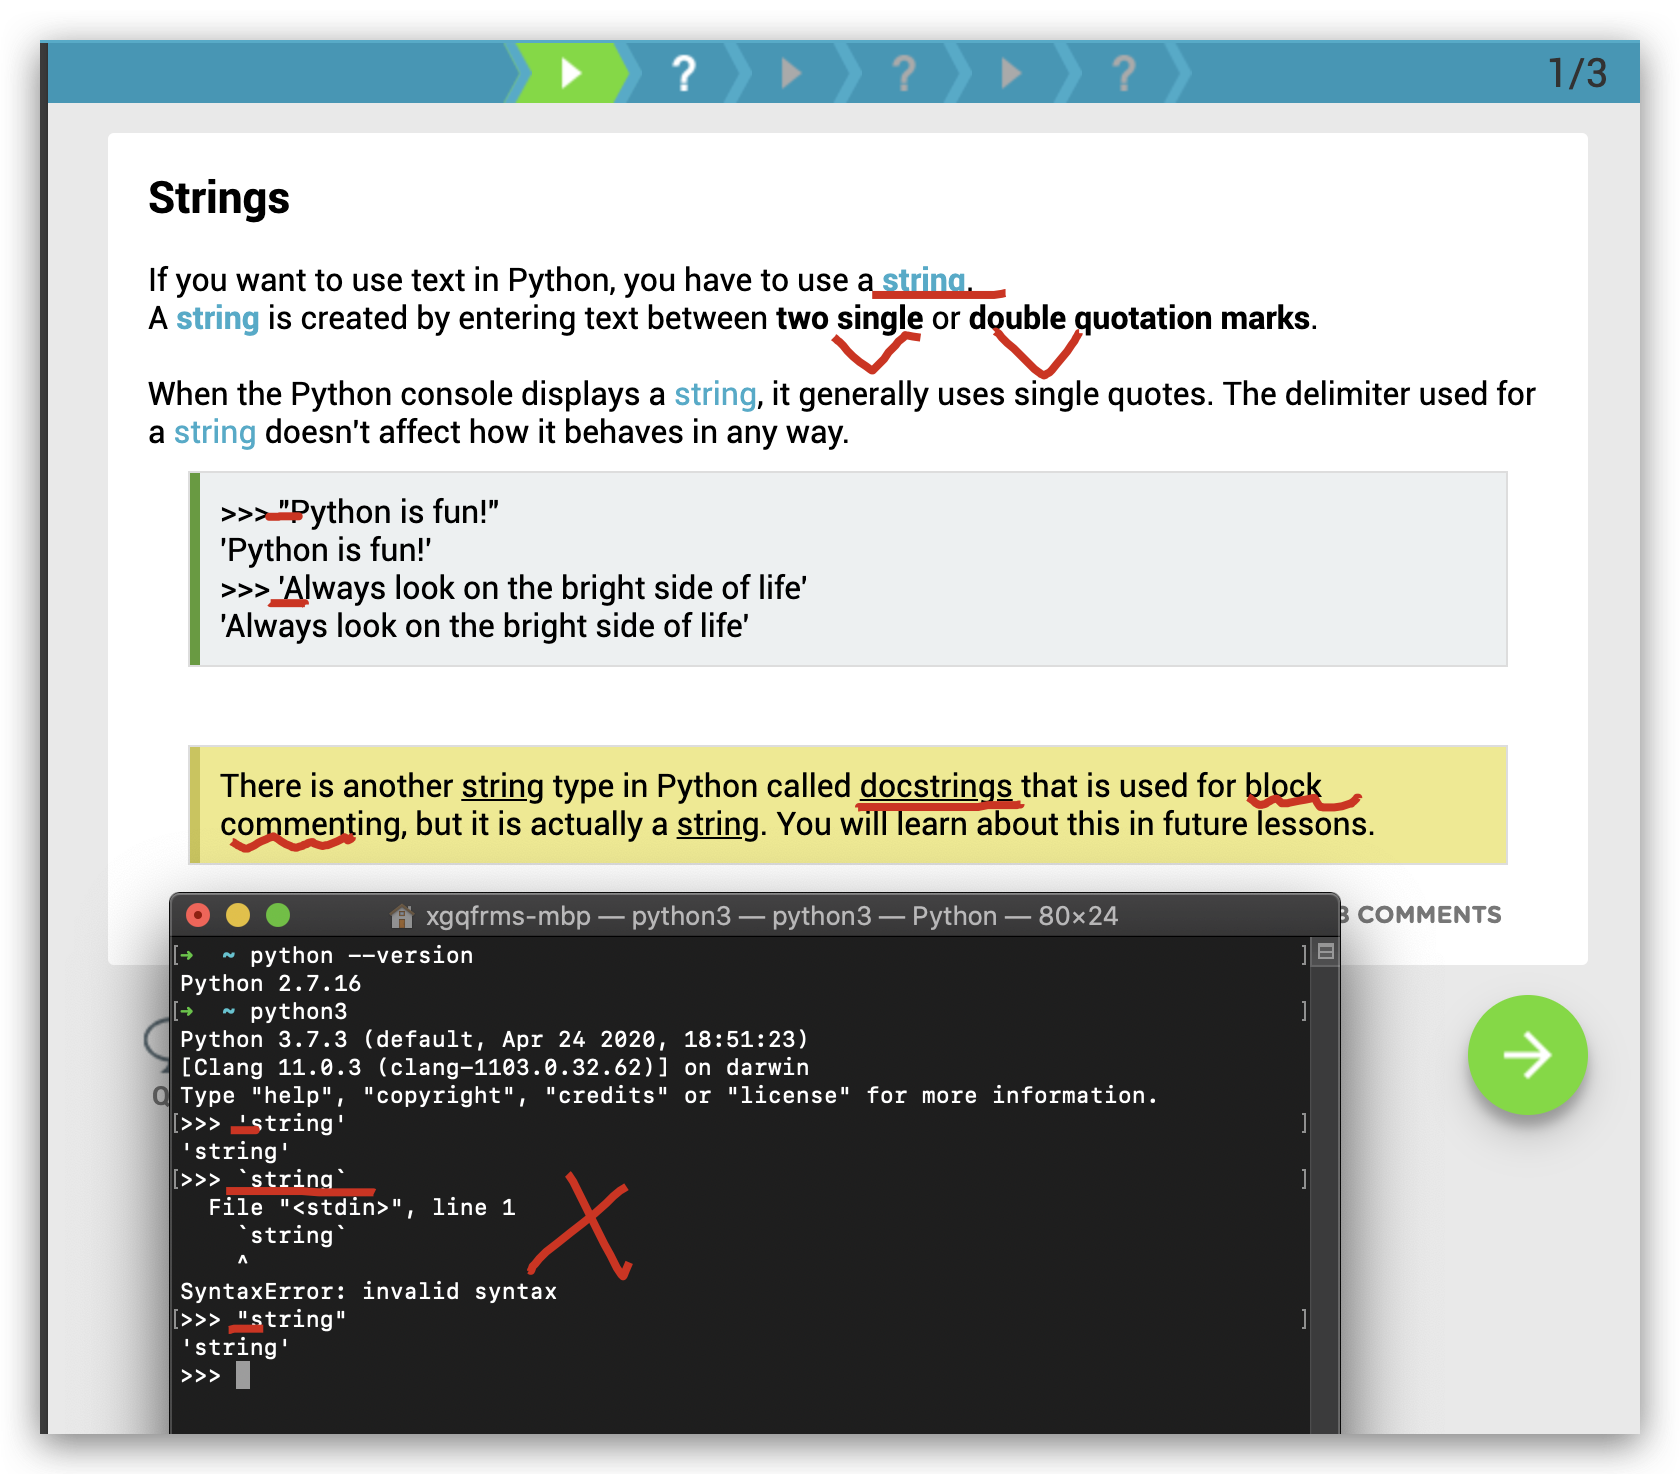The image size is (1680, 1474).
Task: Minimize Terminal with the yellow button
Action: click(238, 915)
